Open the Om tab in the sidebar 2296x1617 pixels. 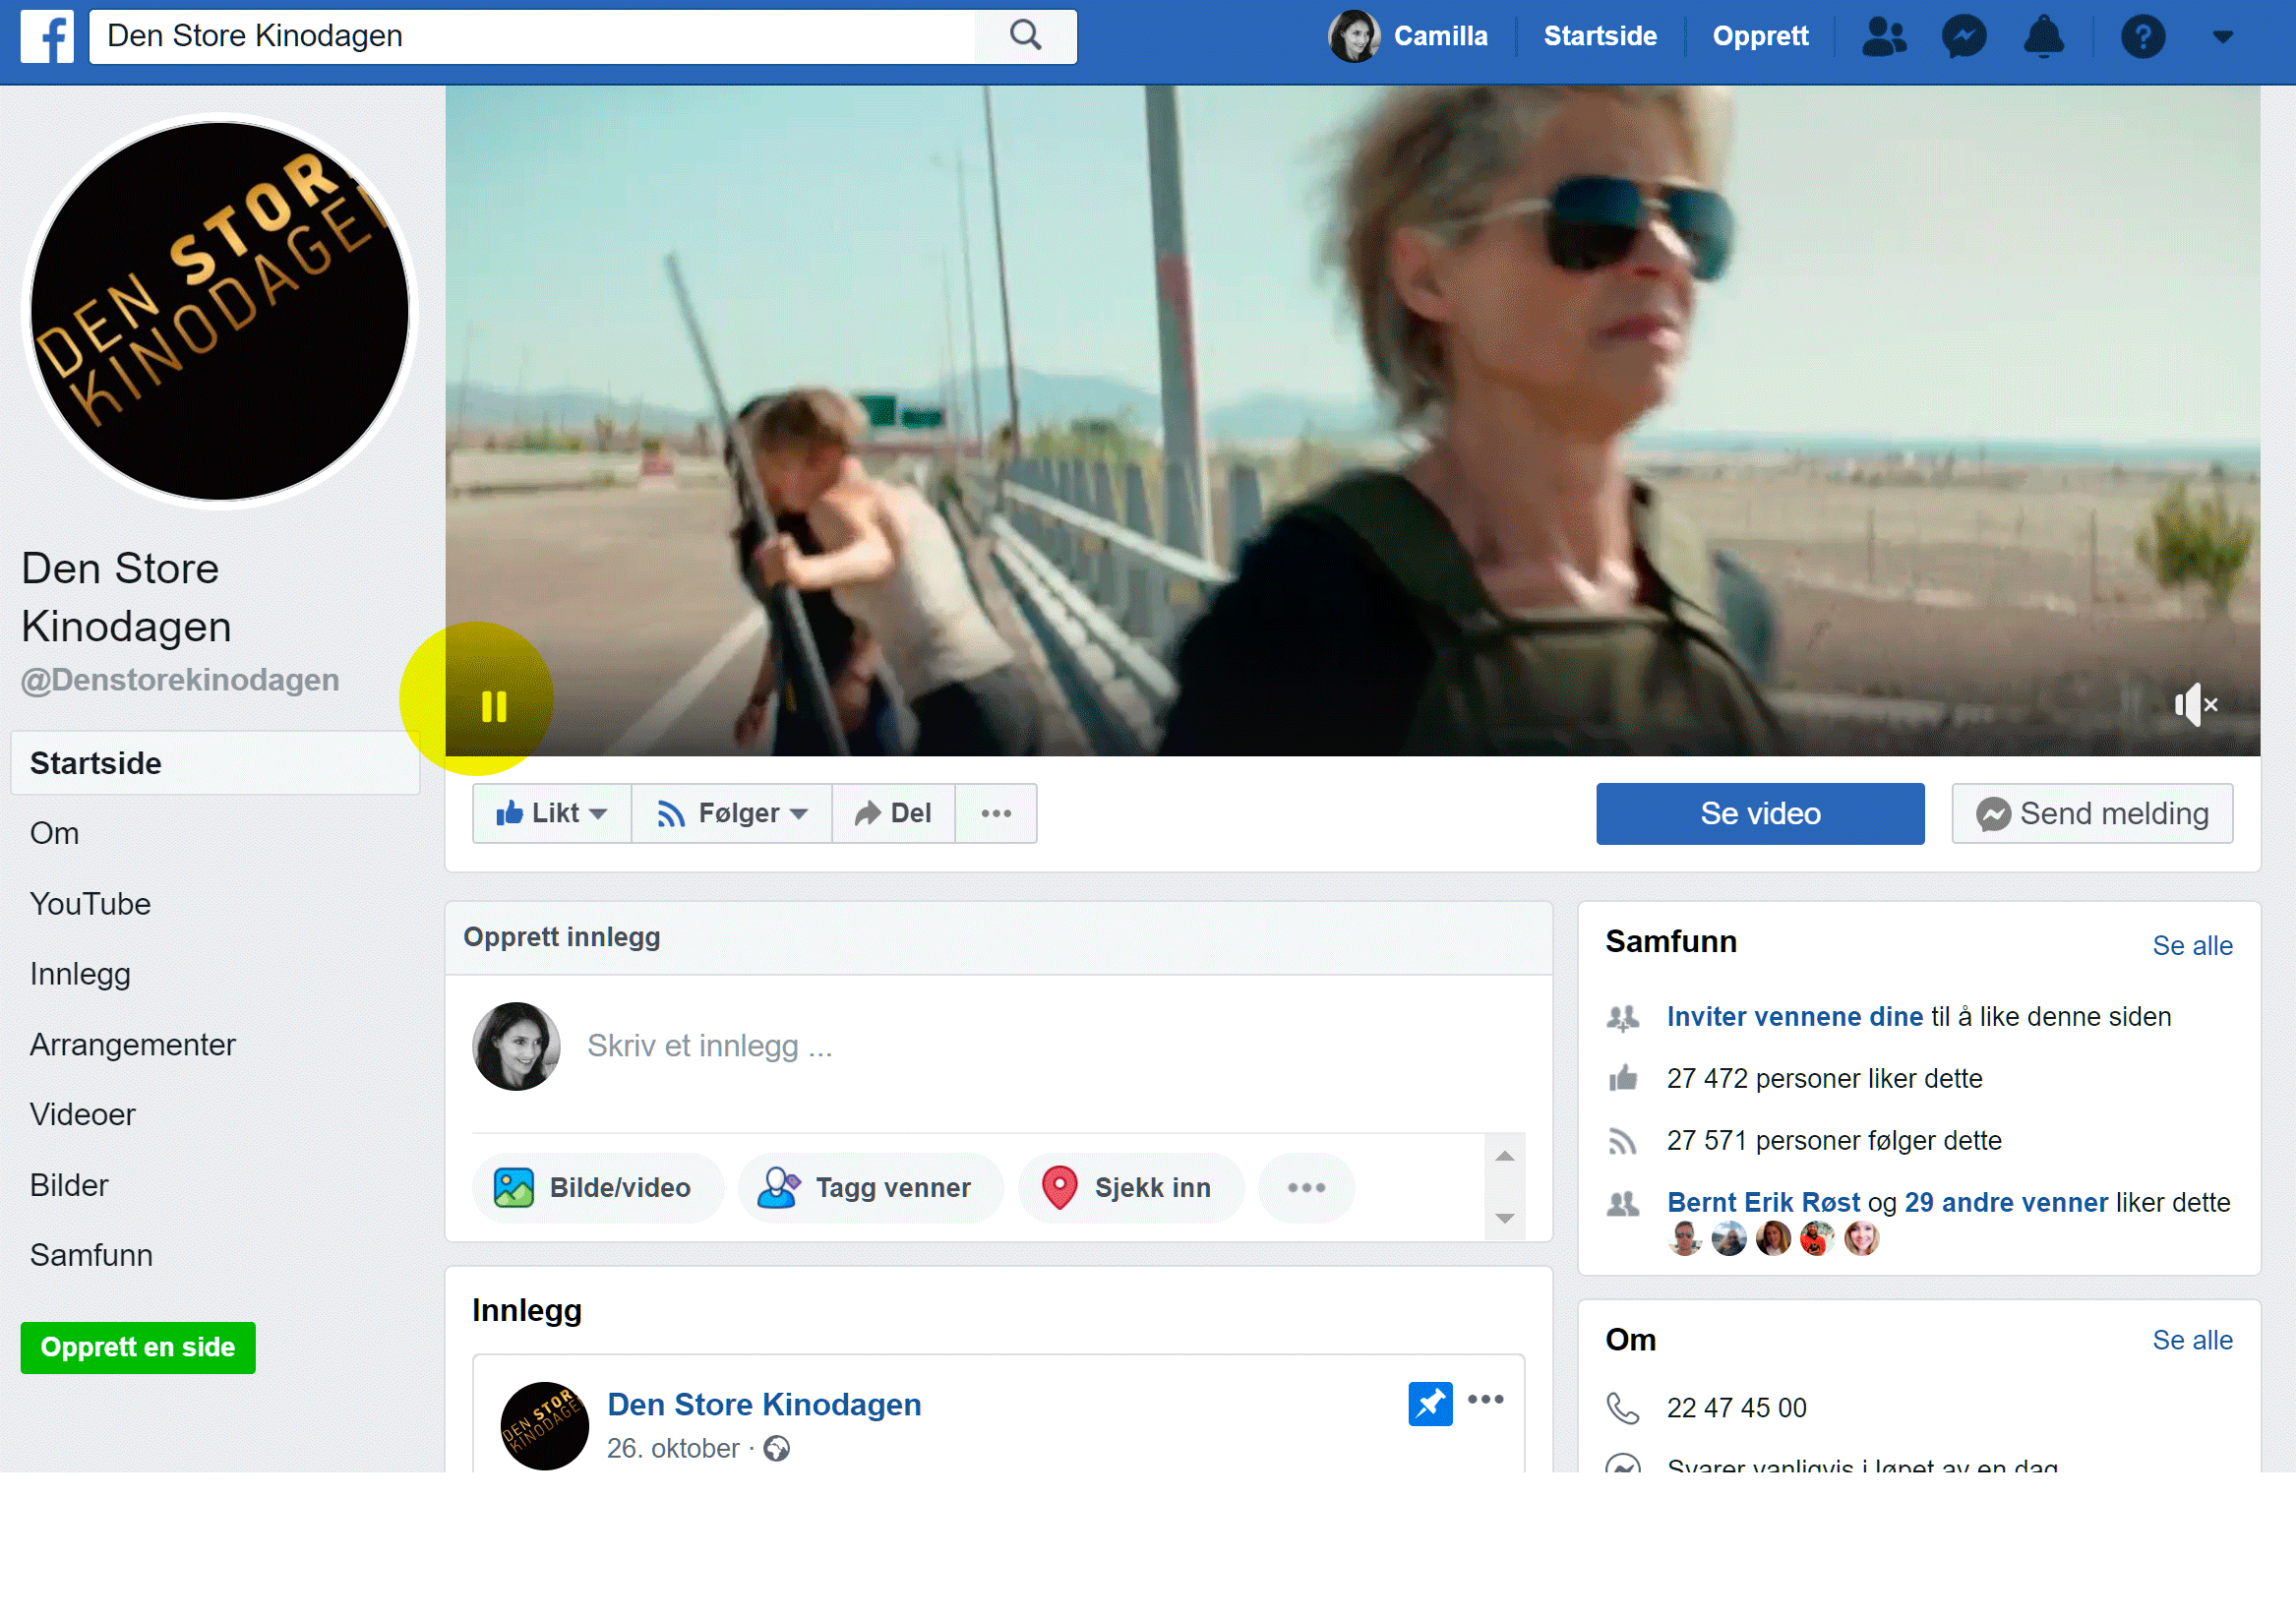(x=54, y=833)
